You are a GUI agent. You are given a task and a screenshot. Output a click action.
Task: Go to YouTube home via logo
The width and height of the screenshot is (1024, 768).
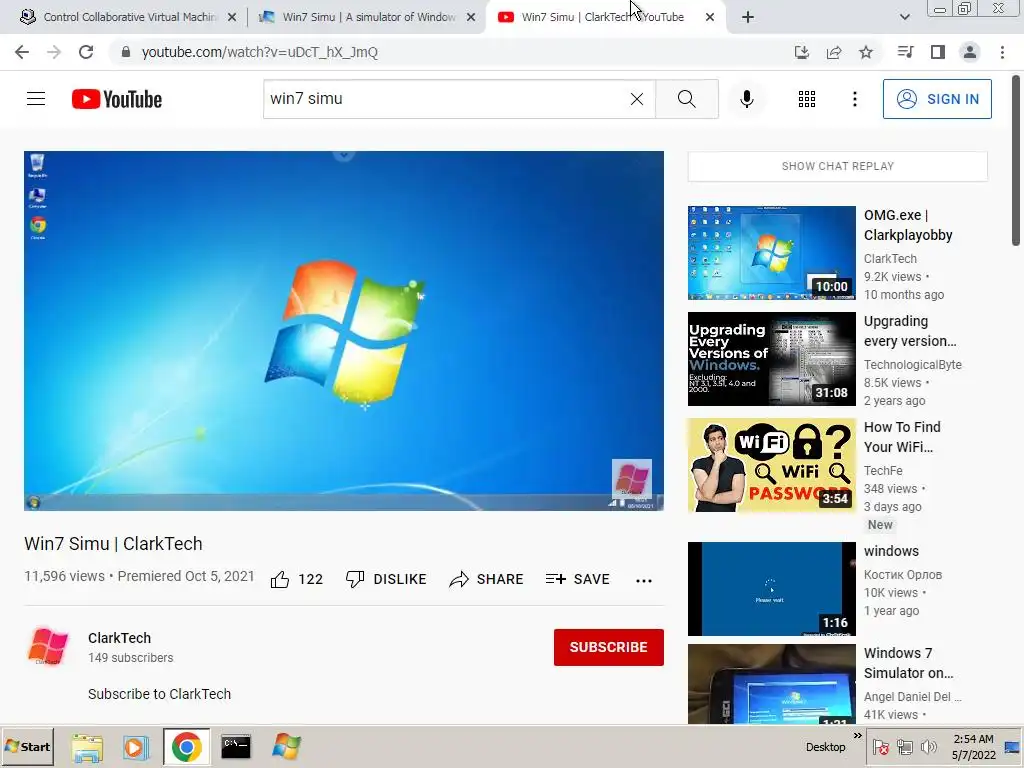[x=117, y=99]
